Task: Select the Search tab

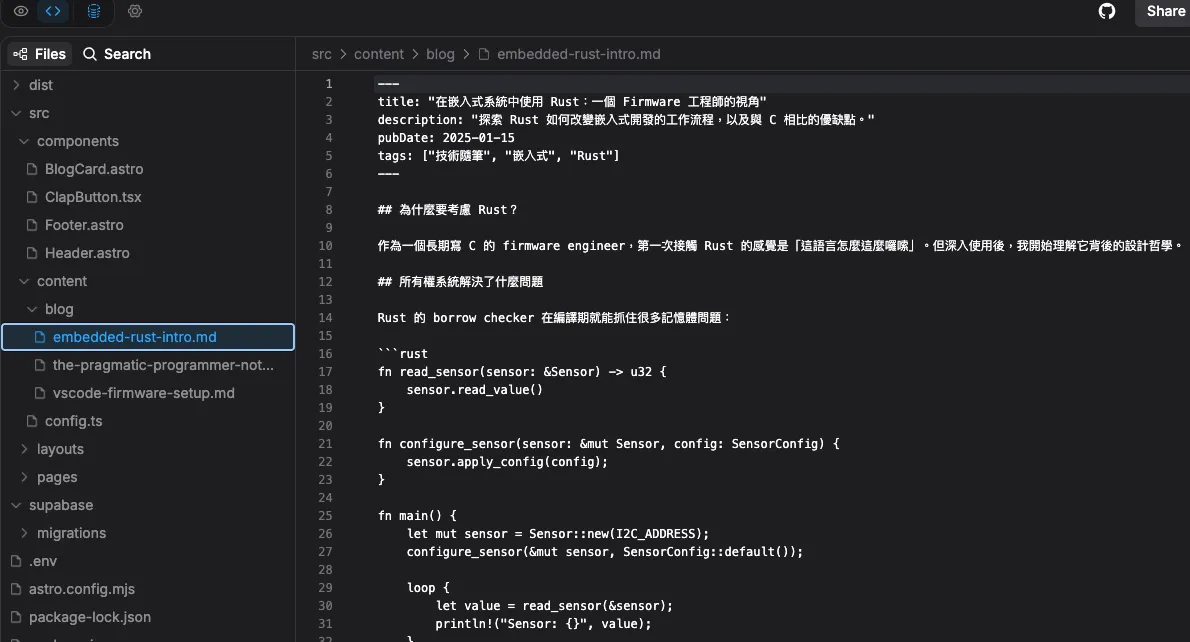Action: pos(117,54)
